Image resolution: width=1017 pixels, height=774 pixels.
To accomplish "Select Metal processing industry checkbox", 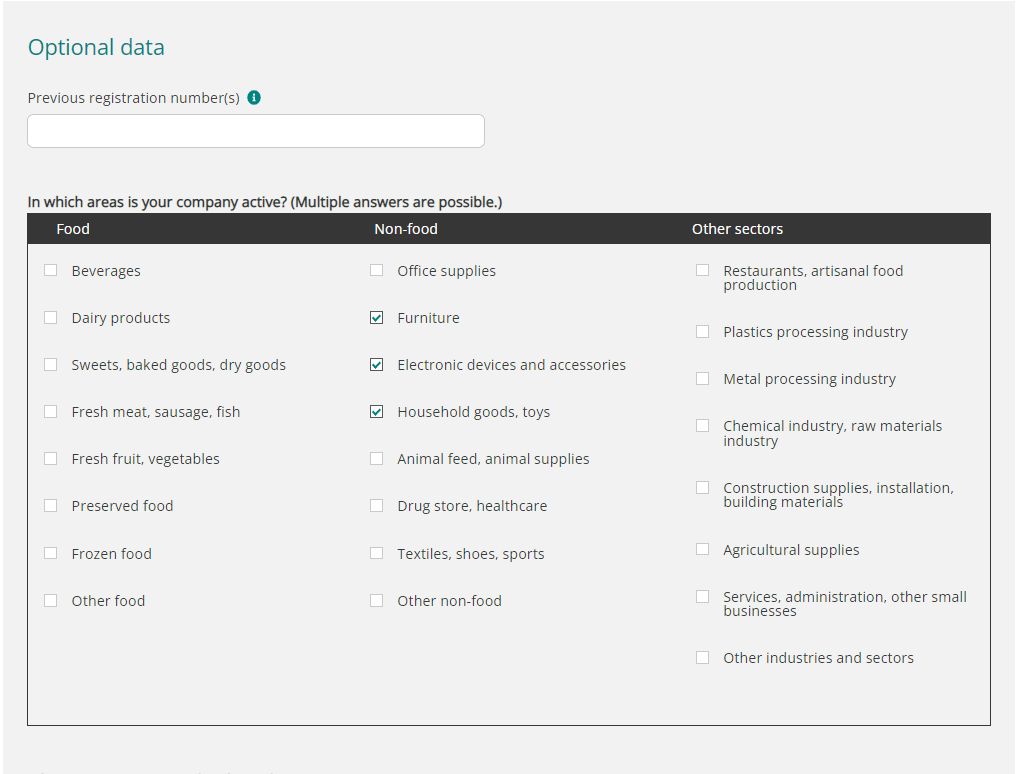I will (702, 378).
